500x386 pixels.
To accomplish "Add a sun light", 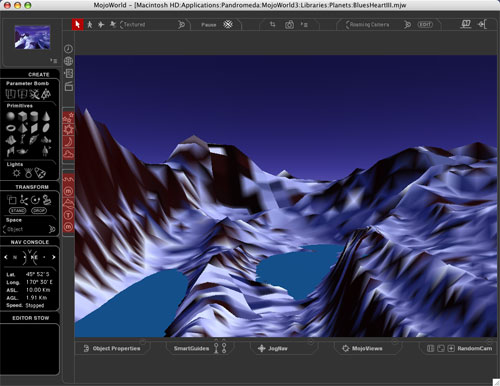I will coord(16,173).
